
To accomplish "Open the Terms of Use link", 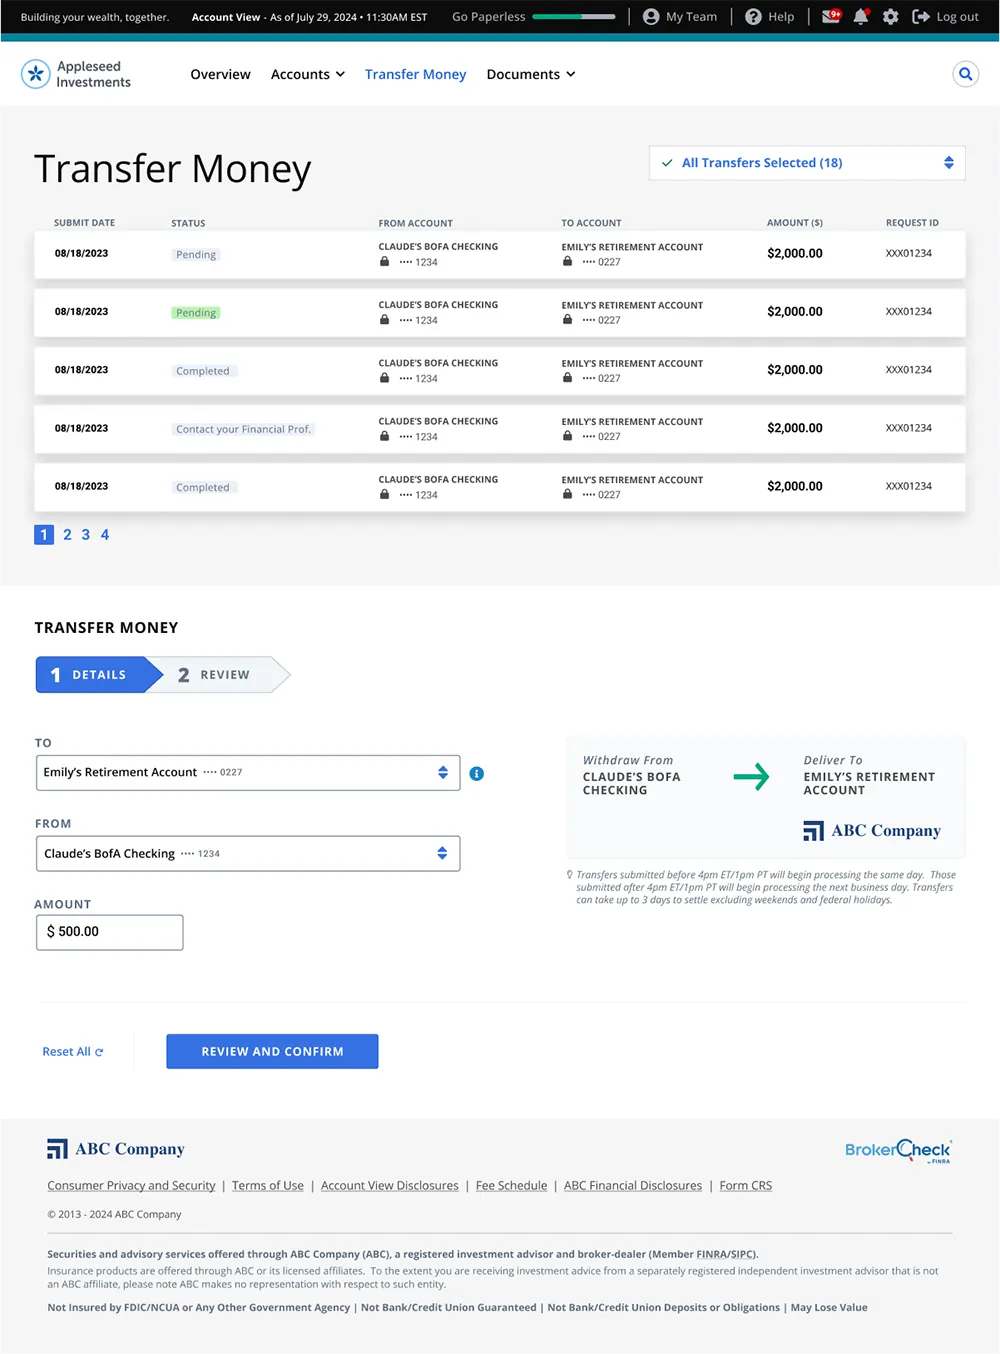I will (x=268, y=1186).
